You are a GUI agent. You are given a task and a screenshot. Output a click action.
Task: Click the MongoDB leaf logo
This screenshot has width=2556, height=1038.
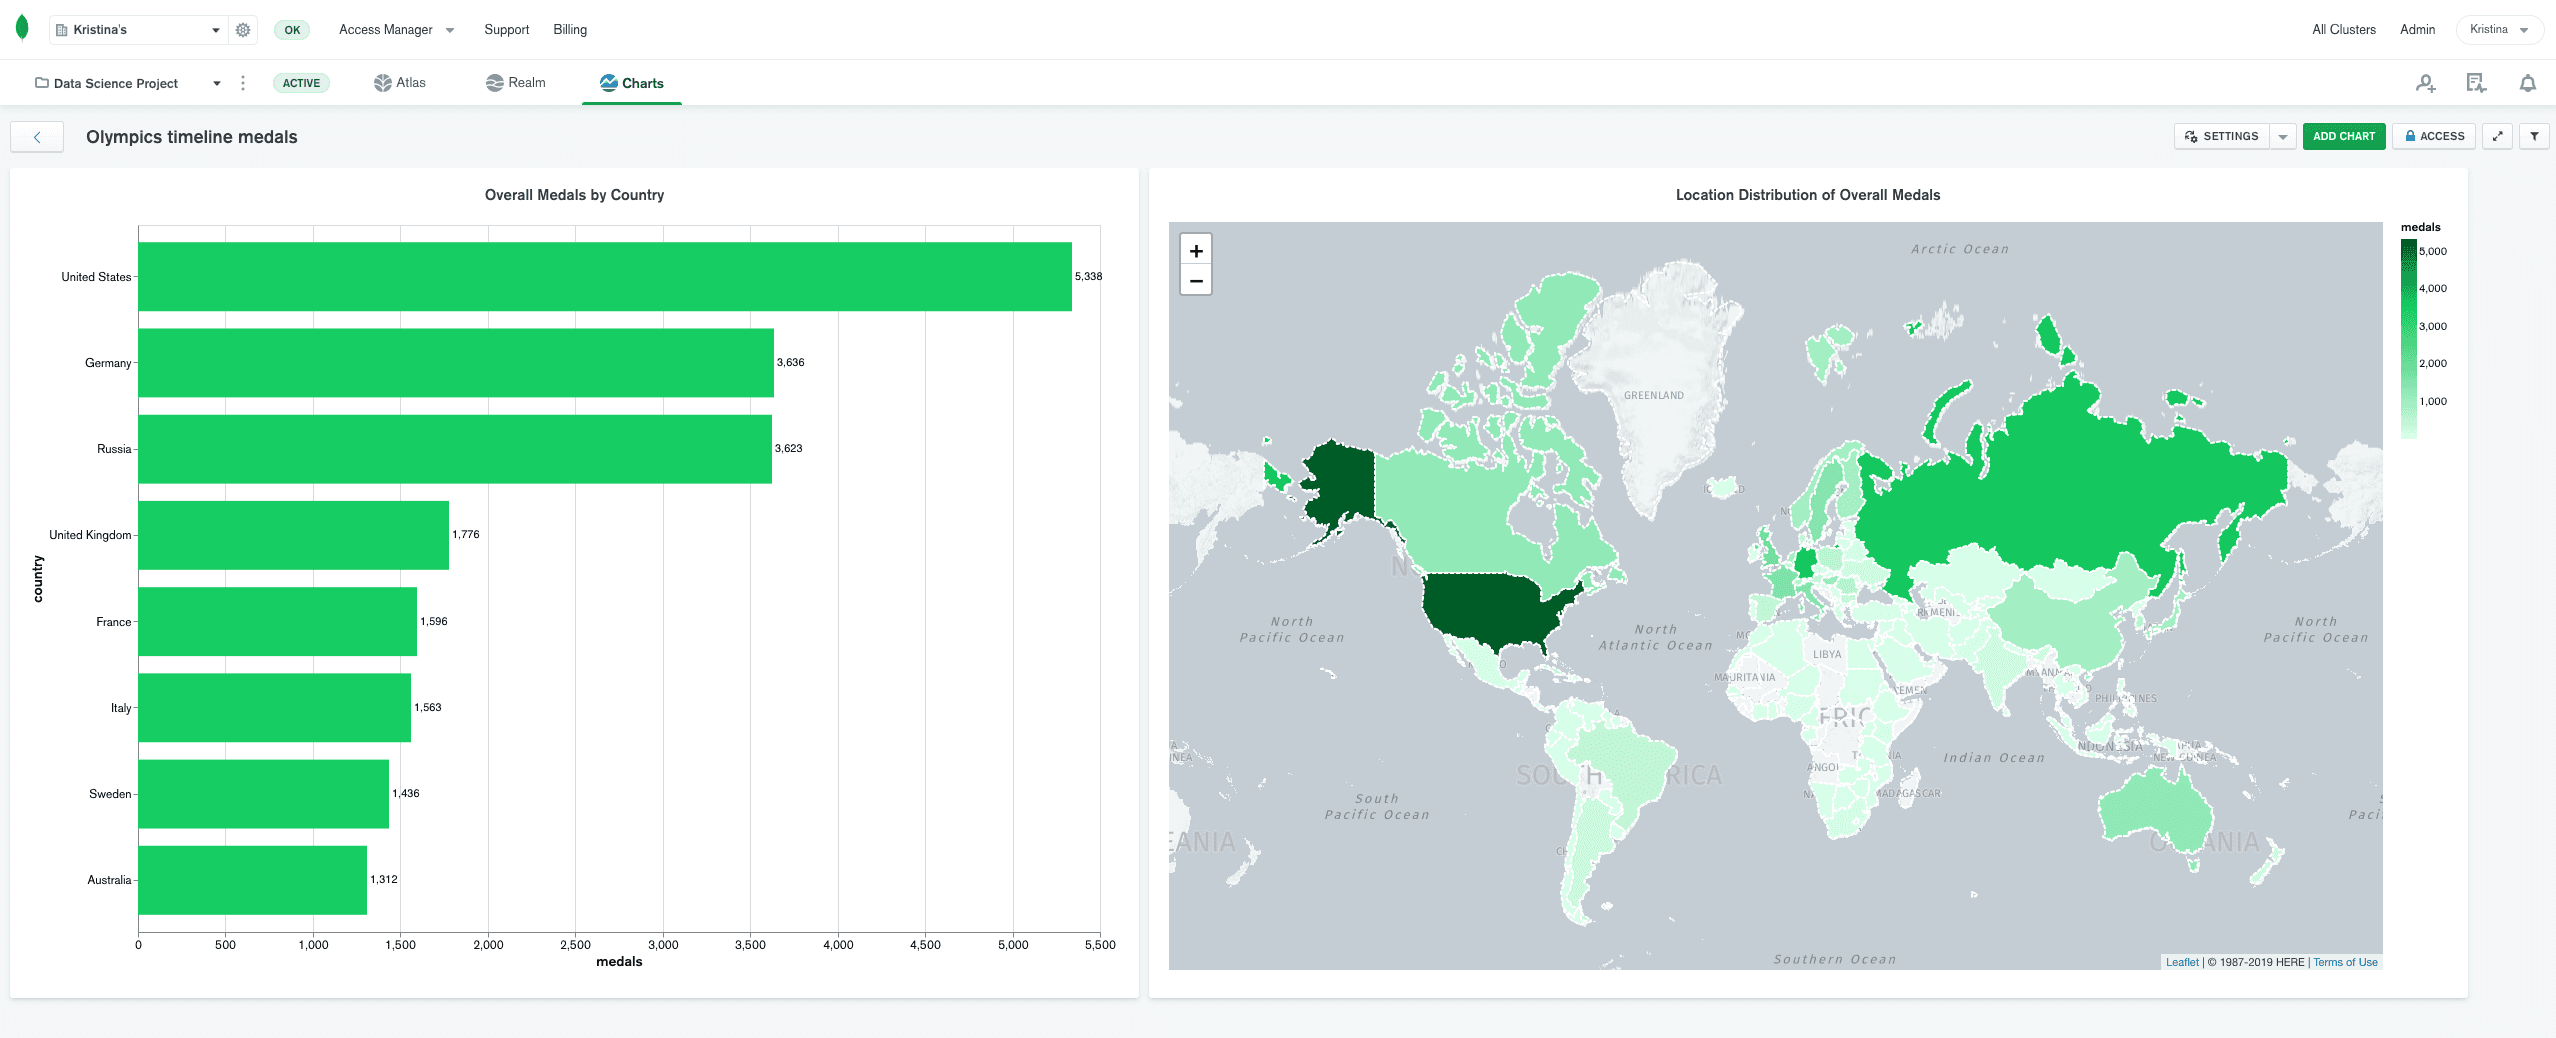pos(22,29)
